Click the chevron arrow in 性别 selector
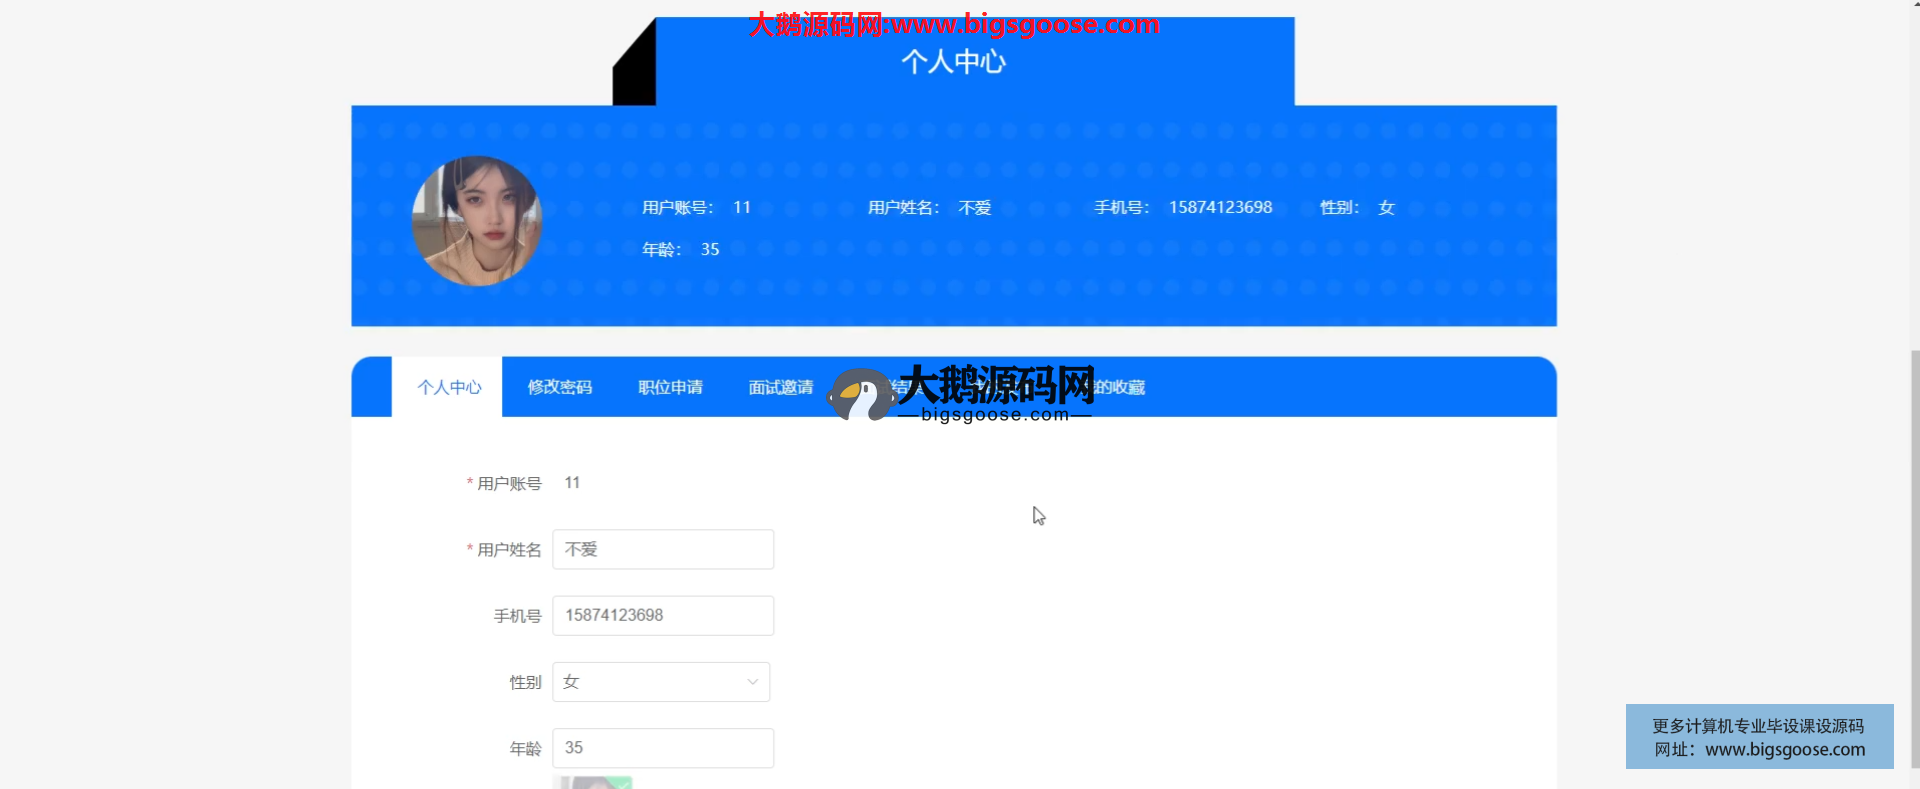This screenshot has height=789, width=1920. (752, 682)
